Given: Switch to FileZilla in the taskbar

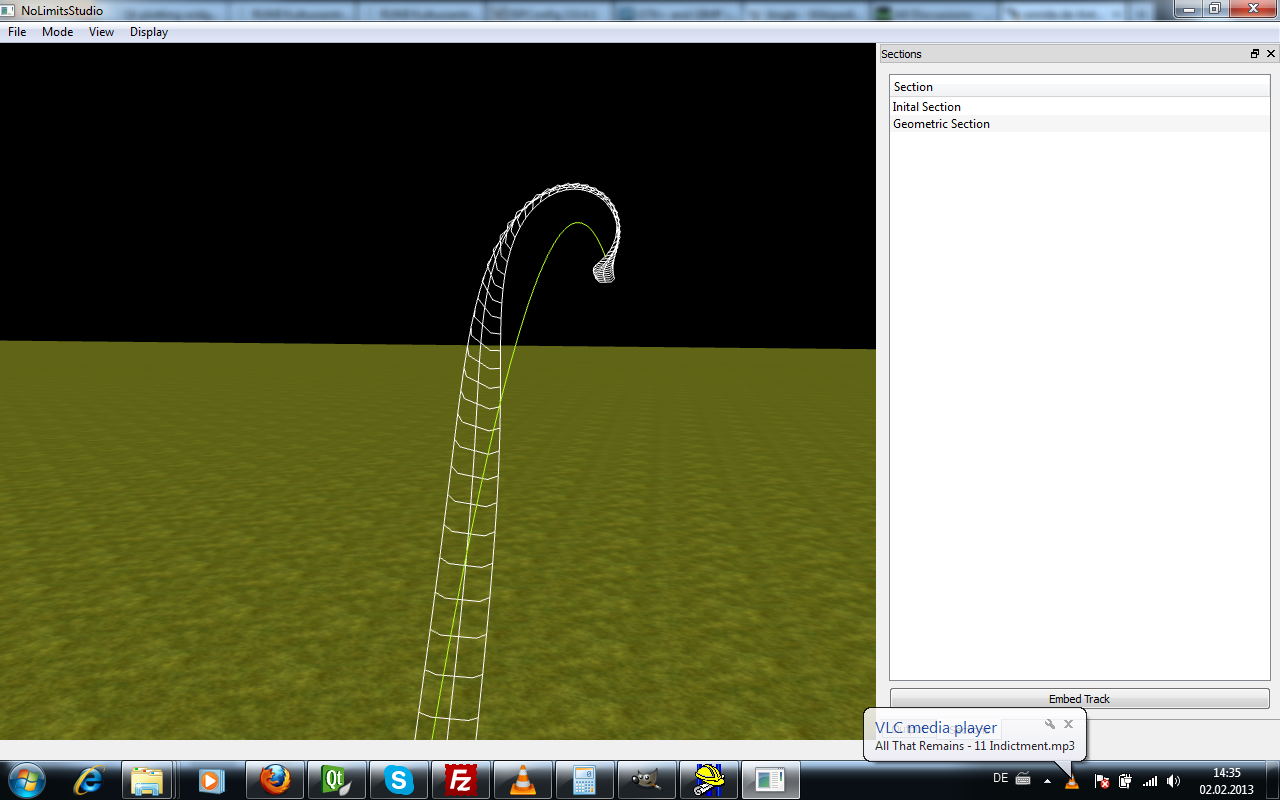Looking at the screenshot, I should (460, 780).
